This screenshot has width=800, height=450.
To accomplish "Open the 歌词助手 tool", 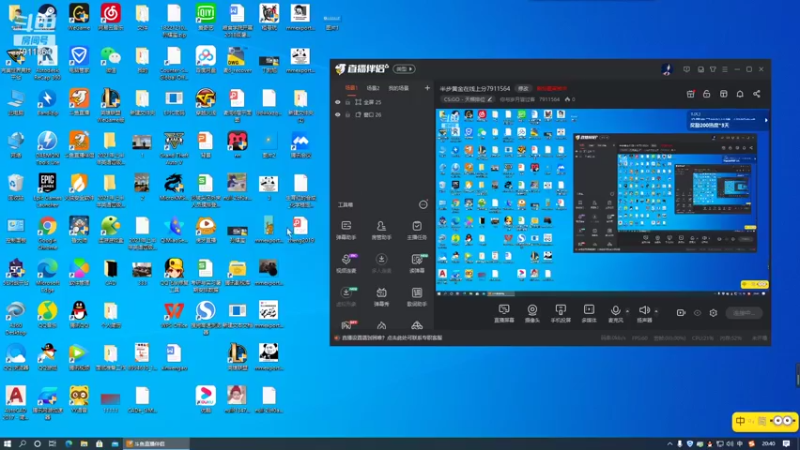I will click(x=417, y=296).
